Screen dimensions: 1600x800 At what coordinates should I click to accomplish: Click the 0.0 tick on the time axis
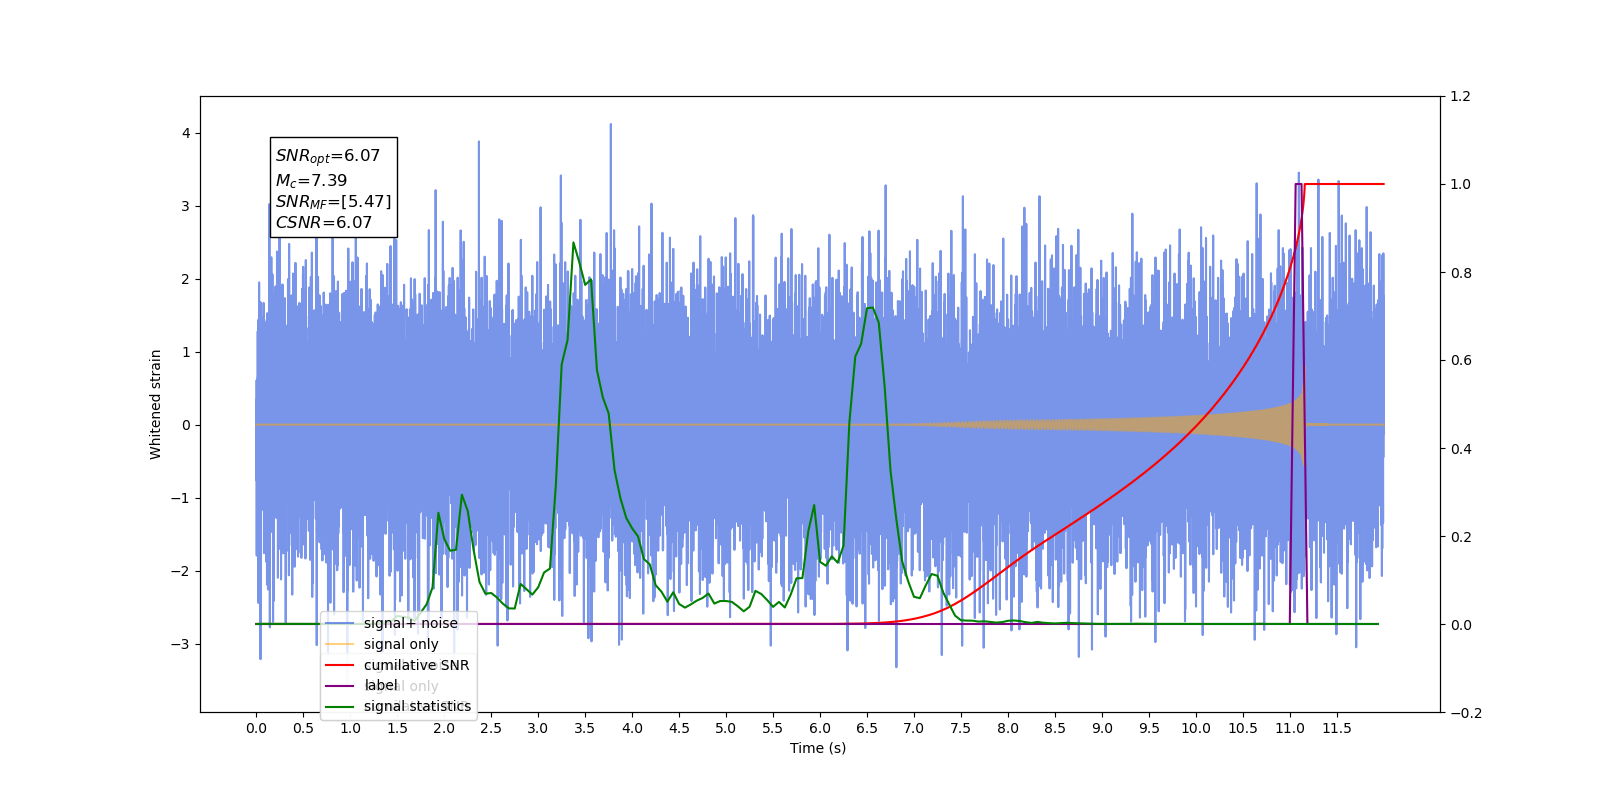pyautogui.click(x=256, y=728)
